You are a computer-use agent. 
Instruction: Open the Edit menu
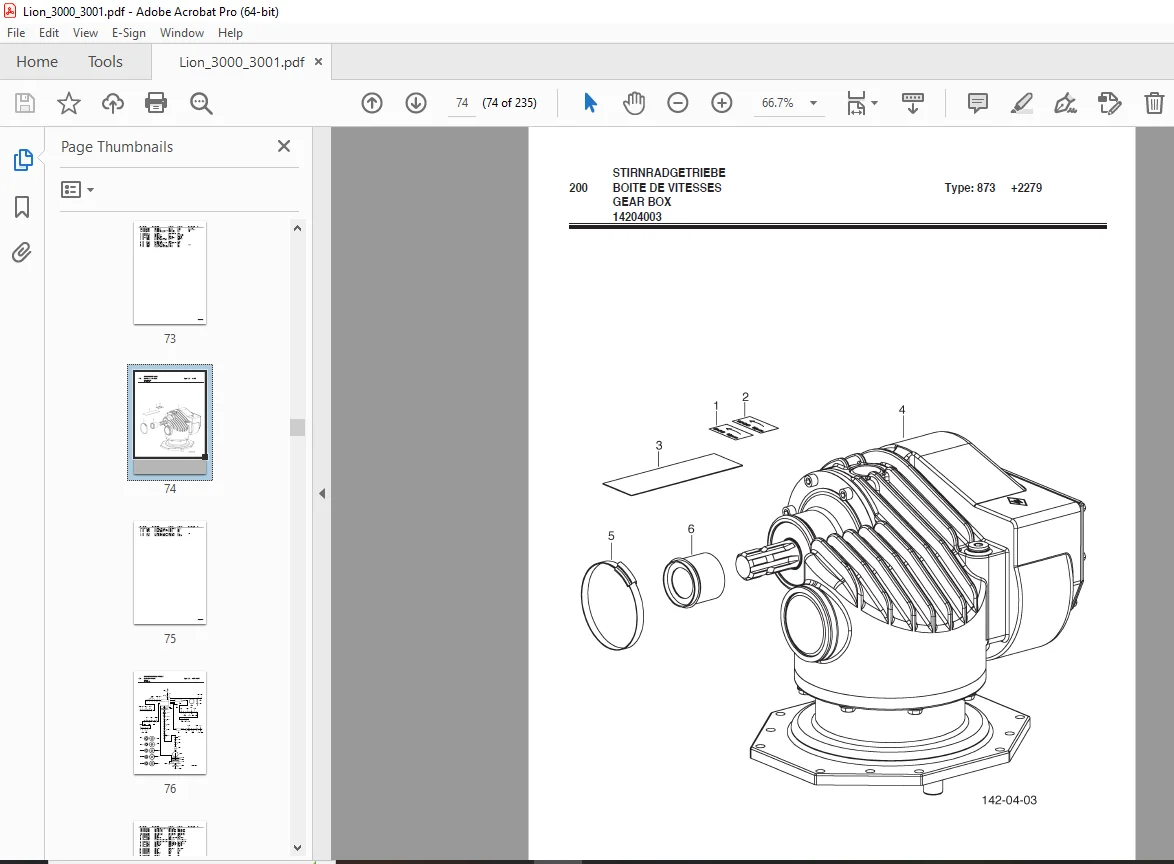click(49, 33)
